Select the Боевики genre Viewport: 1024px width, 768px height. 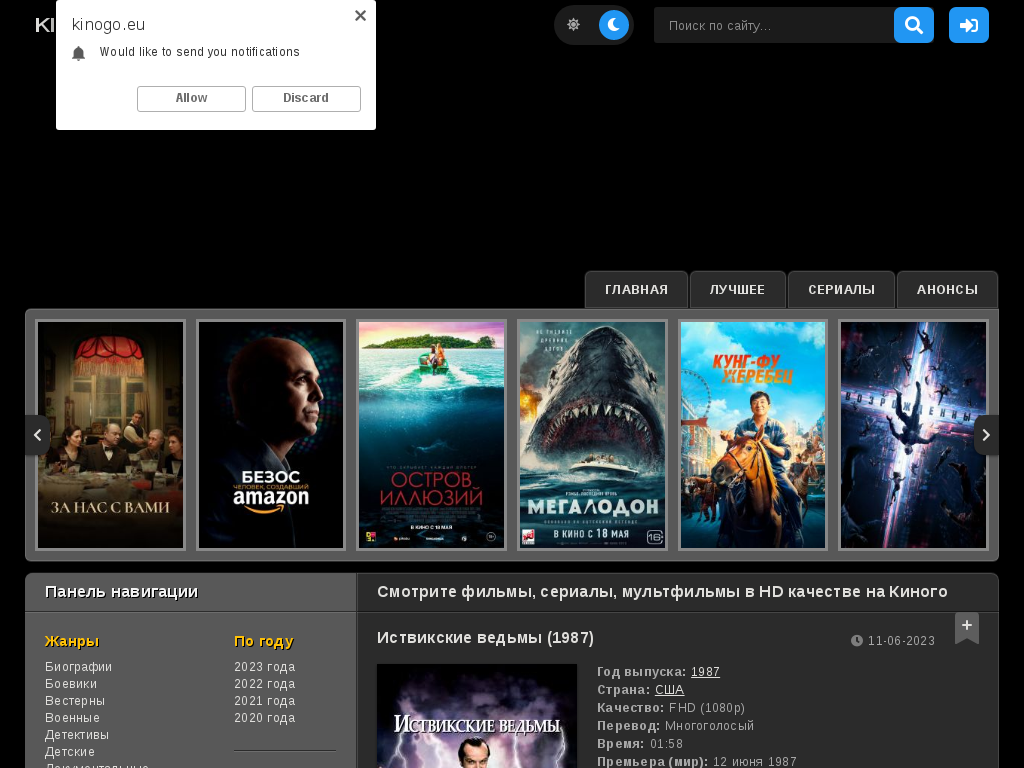click(x=71, y=684)
